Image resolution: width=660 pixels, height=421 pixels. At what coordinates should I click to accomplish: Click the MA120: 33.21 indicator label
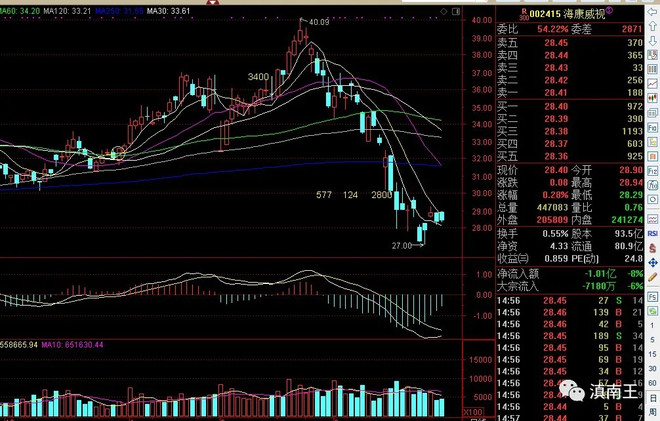tap(67, 11)
